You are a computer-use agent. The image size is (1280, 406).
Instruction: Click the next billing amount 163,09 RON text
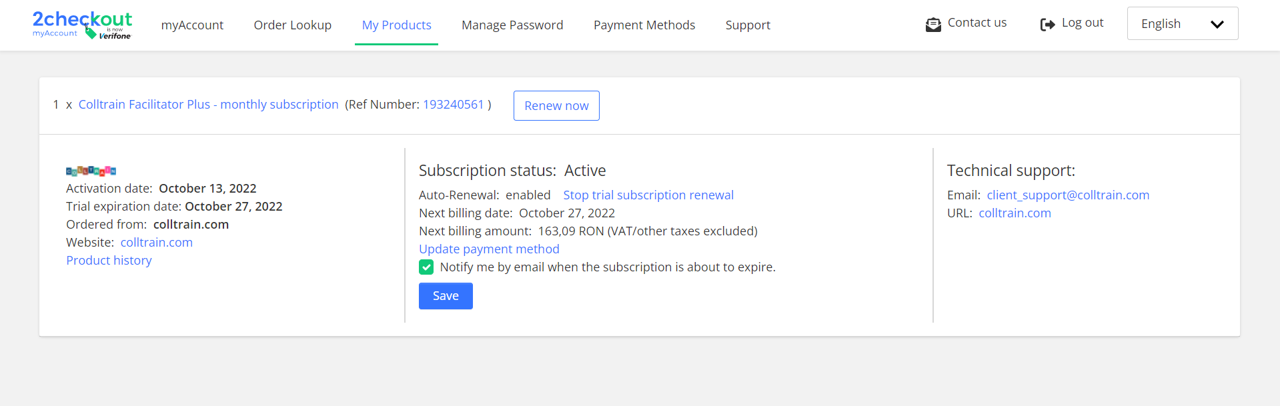pos(588,231)
